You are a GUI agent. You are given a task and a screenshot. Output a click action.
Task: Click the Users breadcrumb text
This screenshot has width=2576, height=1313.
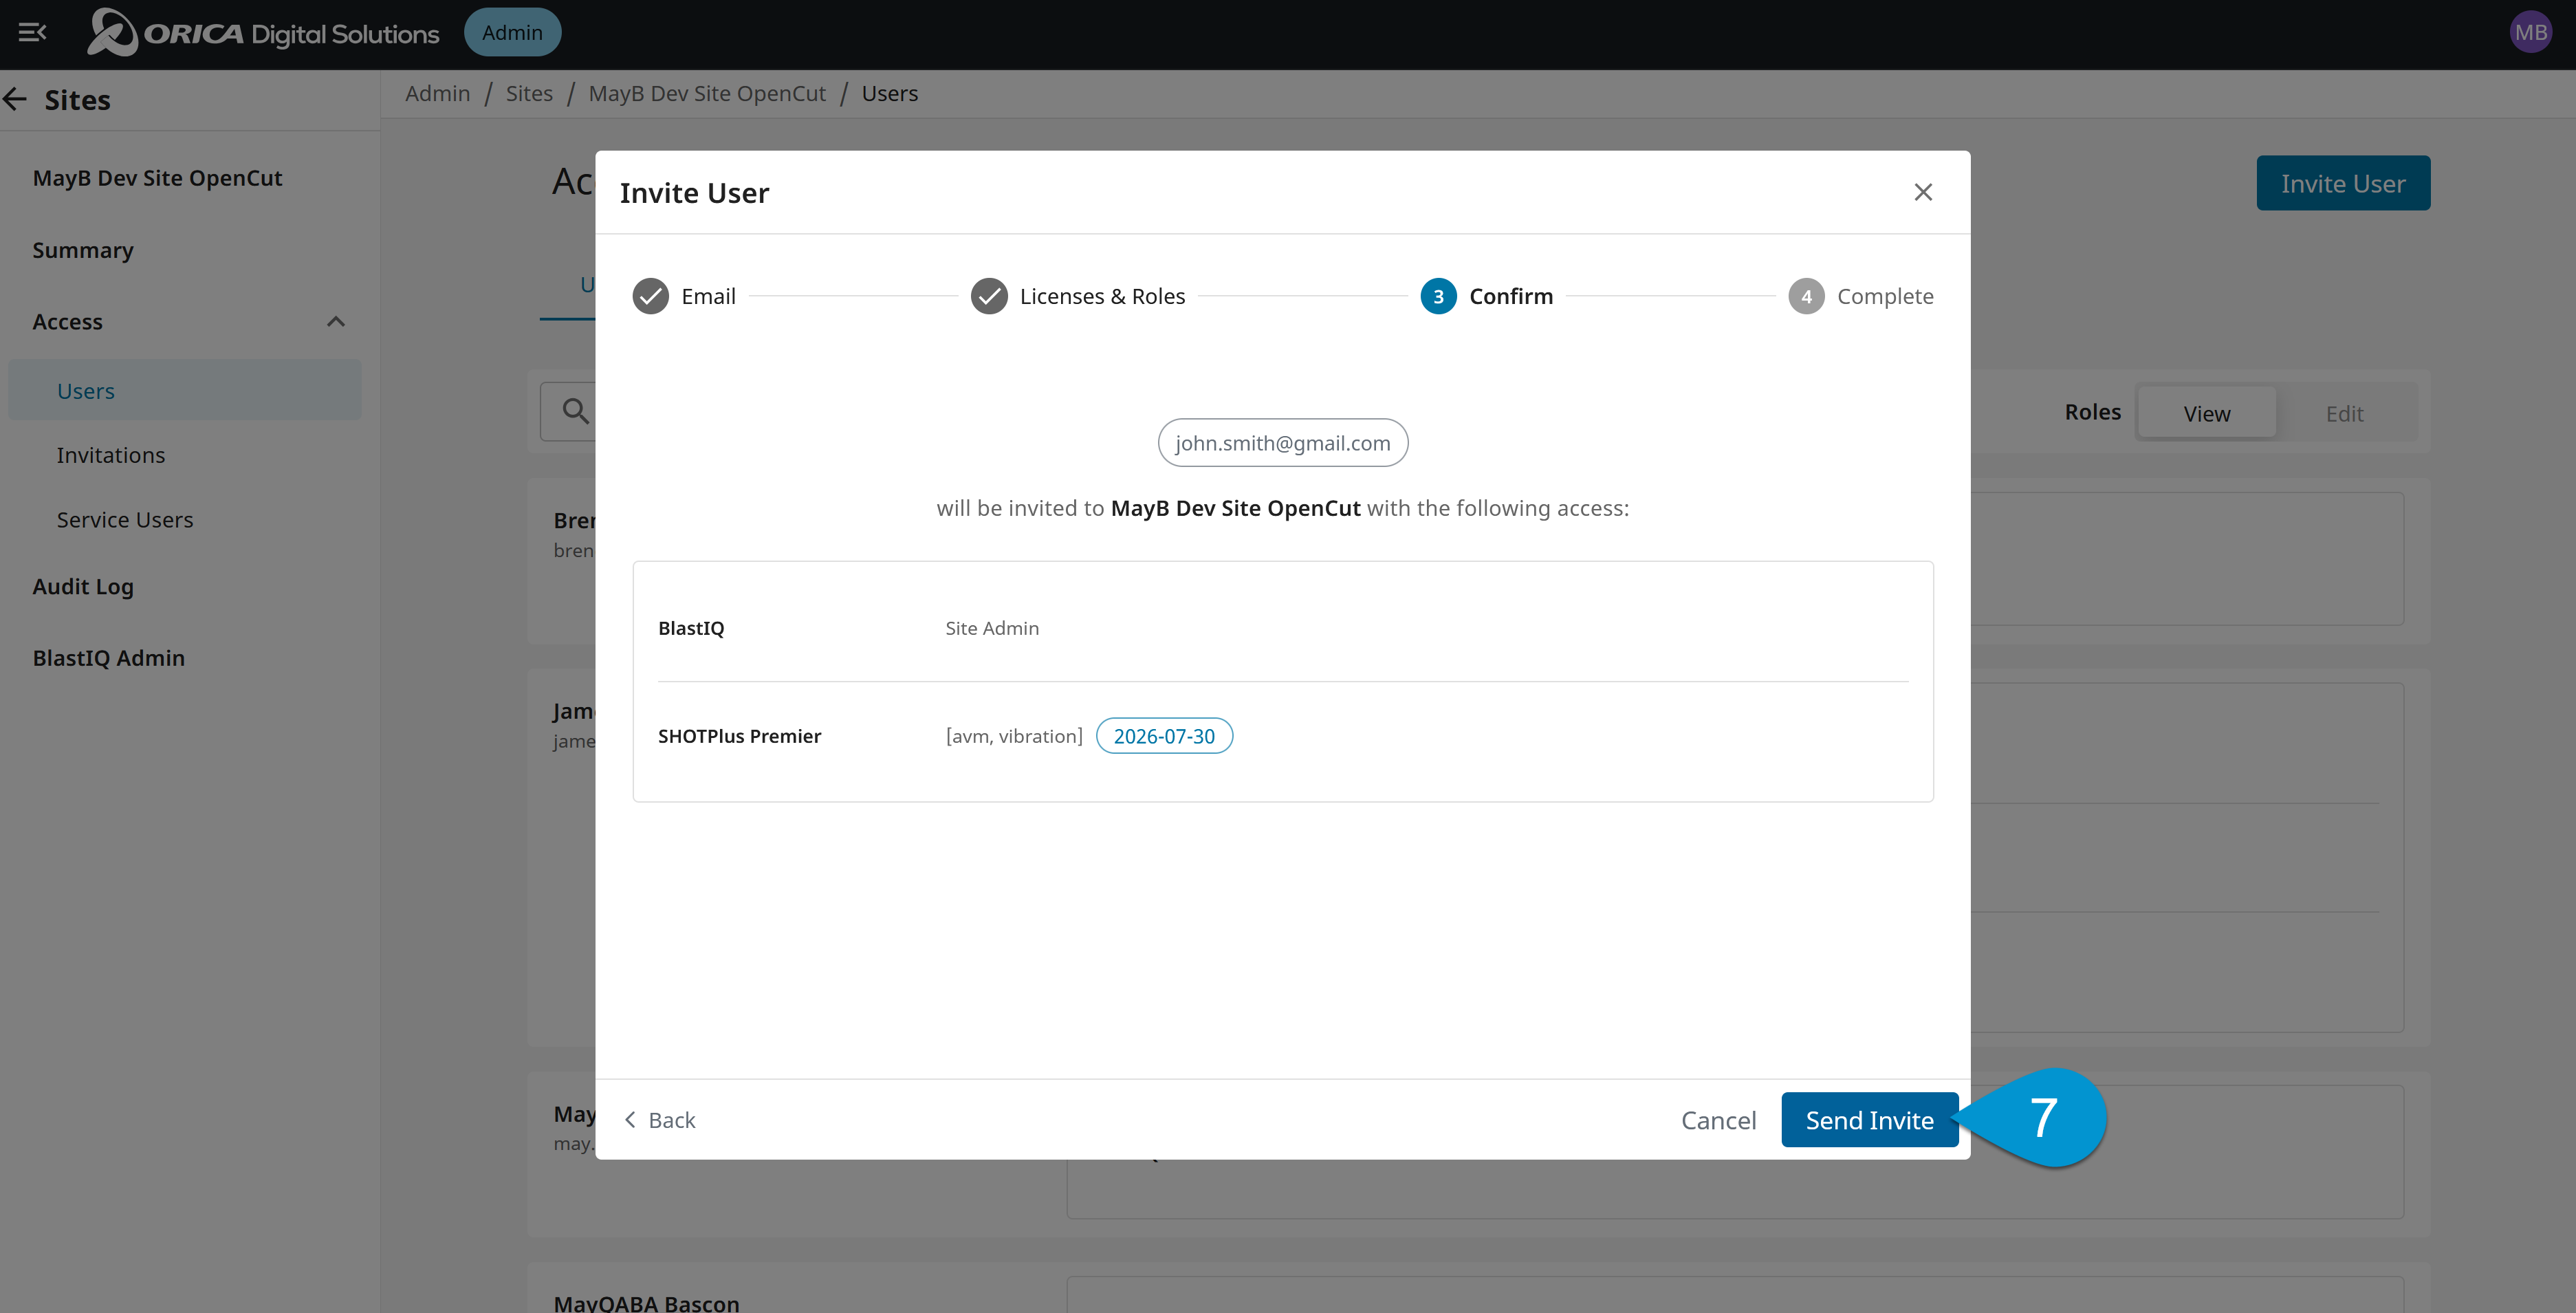click(x=889, y=93)
